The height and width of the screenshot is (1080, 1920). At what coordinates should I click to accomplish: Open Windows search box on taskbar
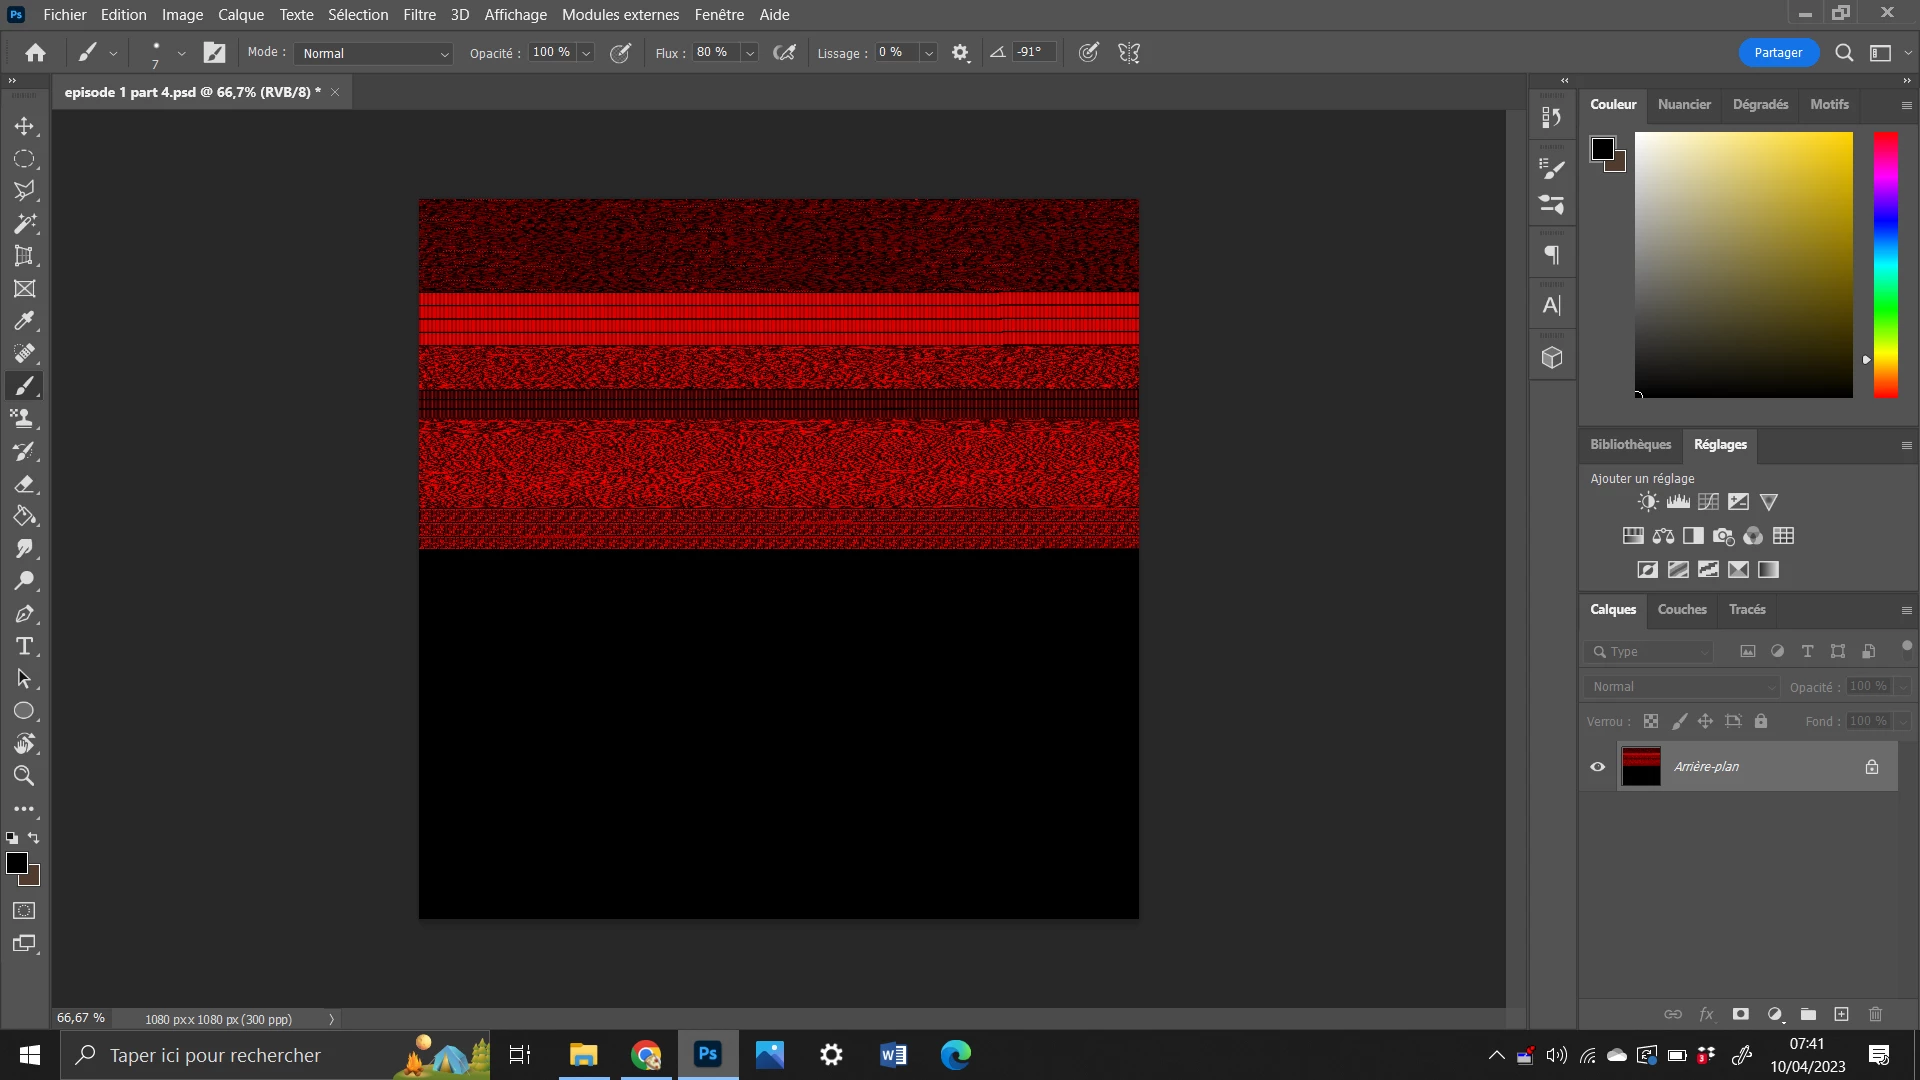[x=215, y=1055]
